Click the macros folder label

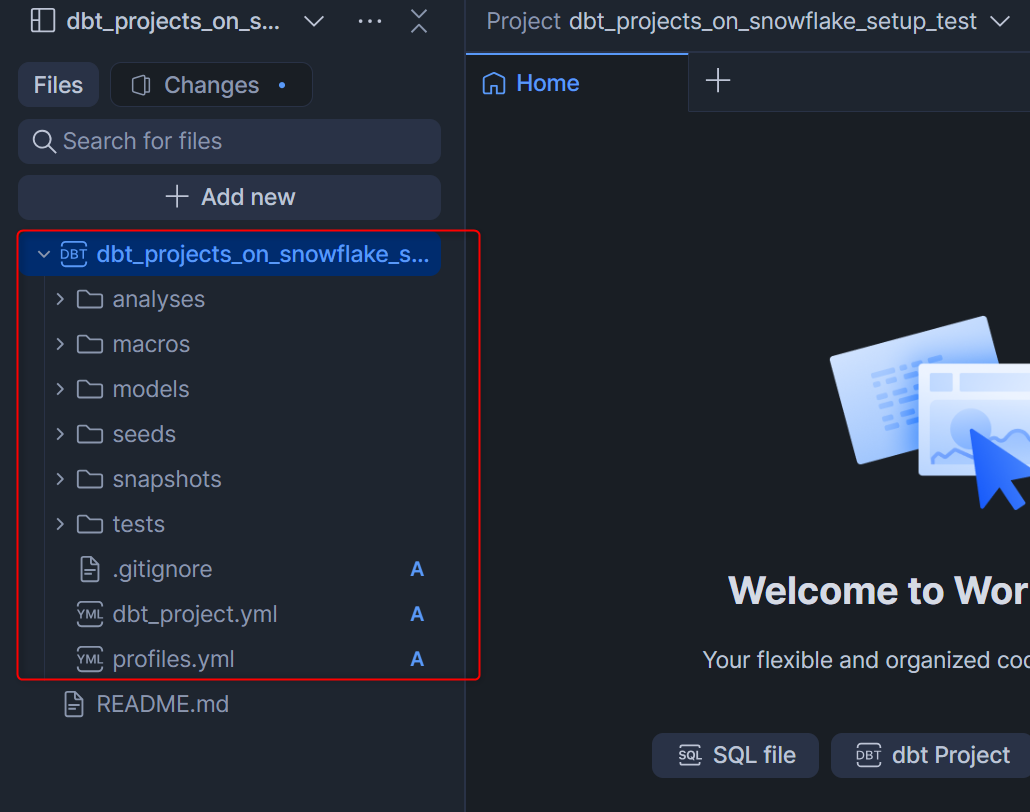pos(151,344)
